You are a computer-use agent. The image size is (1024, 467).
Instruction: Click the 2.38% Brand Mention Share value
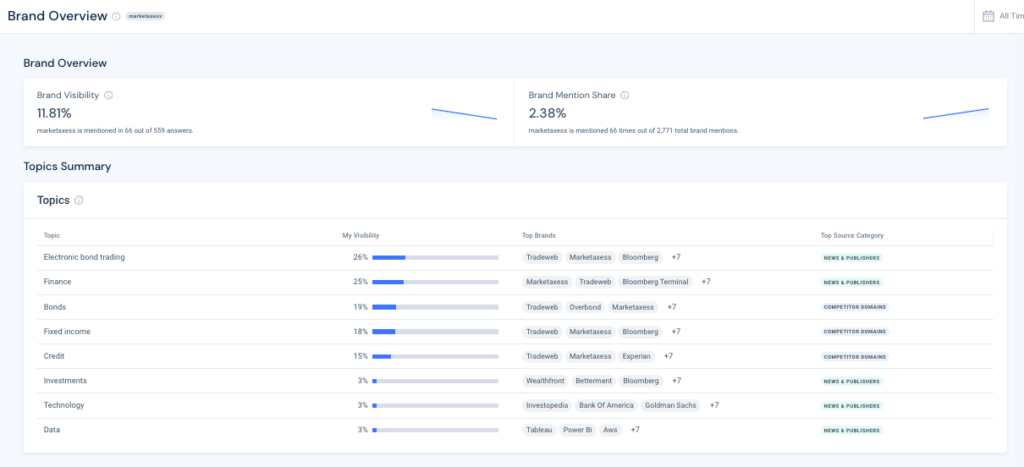547,114
